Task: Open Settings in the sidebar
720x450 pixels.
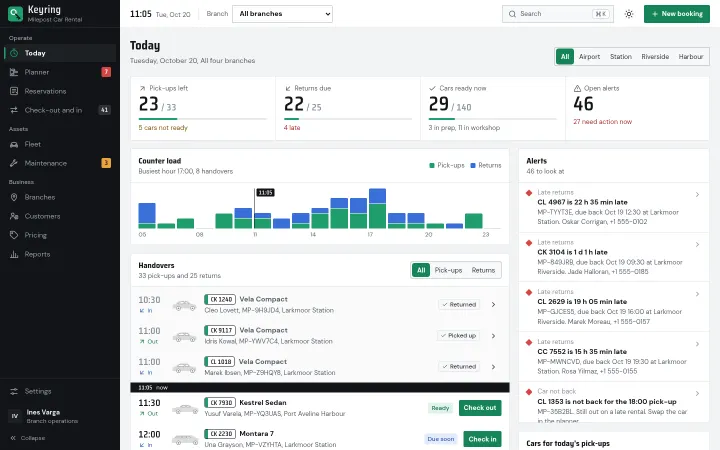Action: pos(60,391)
